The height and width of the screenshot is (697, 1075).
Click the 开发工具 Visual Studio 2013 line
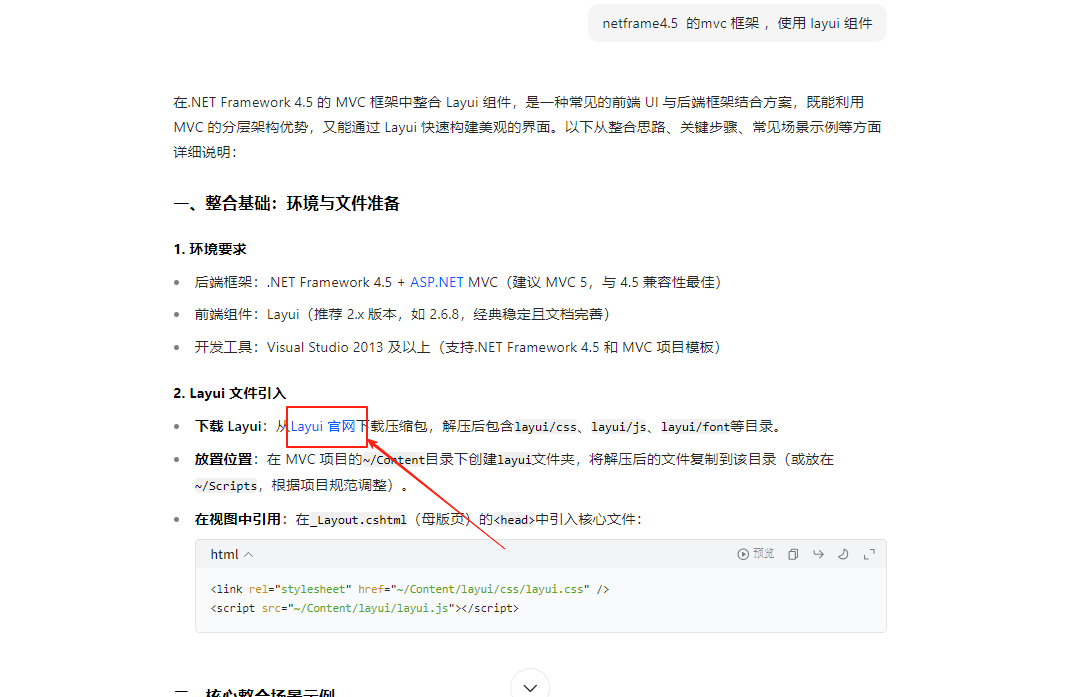[457, 347]
